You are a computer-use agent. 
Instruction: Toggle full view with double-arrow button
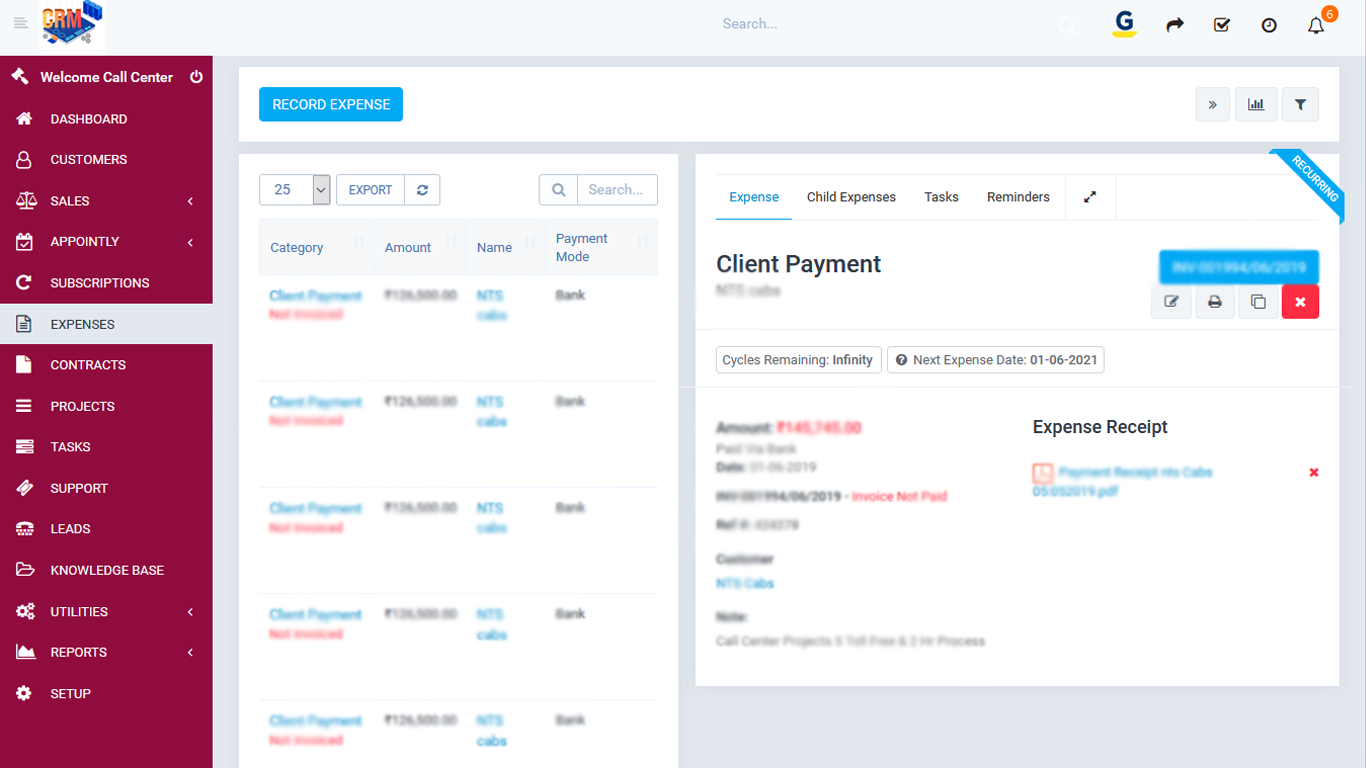click(1212, 104)
